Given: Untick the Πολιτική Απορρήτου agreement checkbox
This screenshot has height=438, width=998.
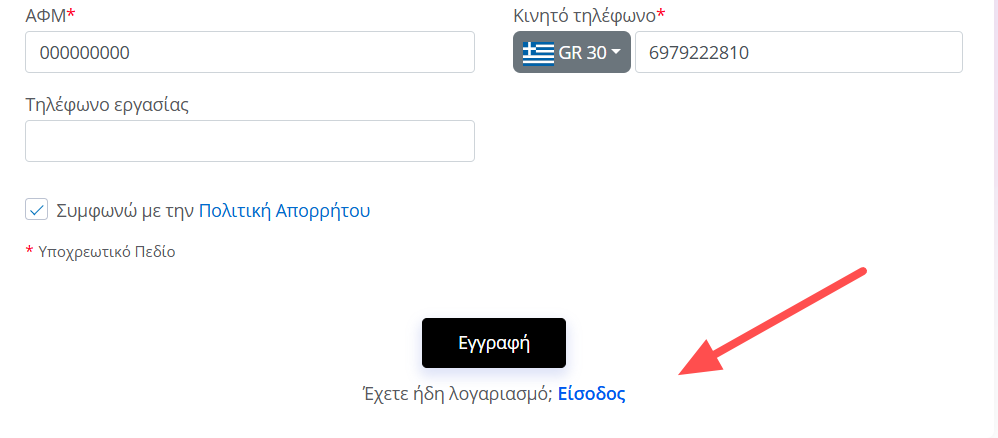Looking at the screenshot, I should pos(37,209).
